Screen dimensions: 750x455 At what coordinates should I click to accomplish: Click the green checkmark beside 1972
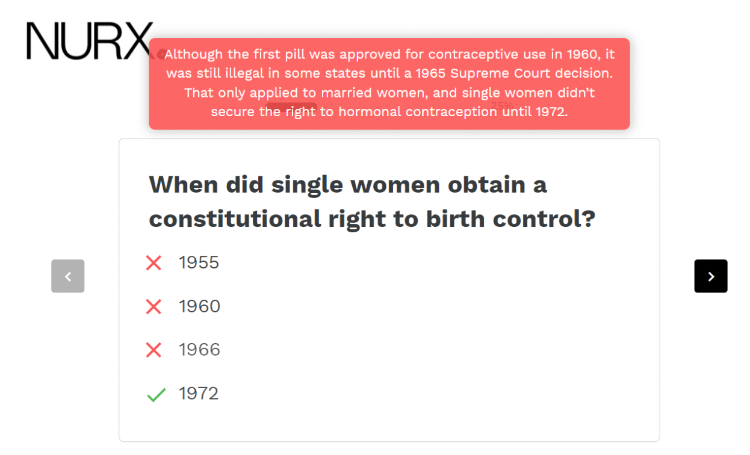(x=156, y=394)
